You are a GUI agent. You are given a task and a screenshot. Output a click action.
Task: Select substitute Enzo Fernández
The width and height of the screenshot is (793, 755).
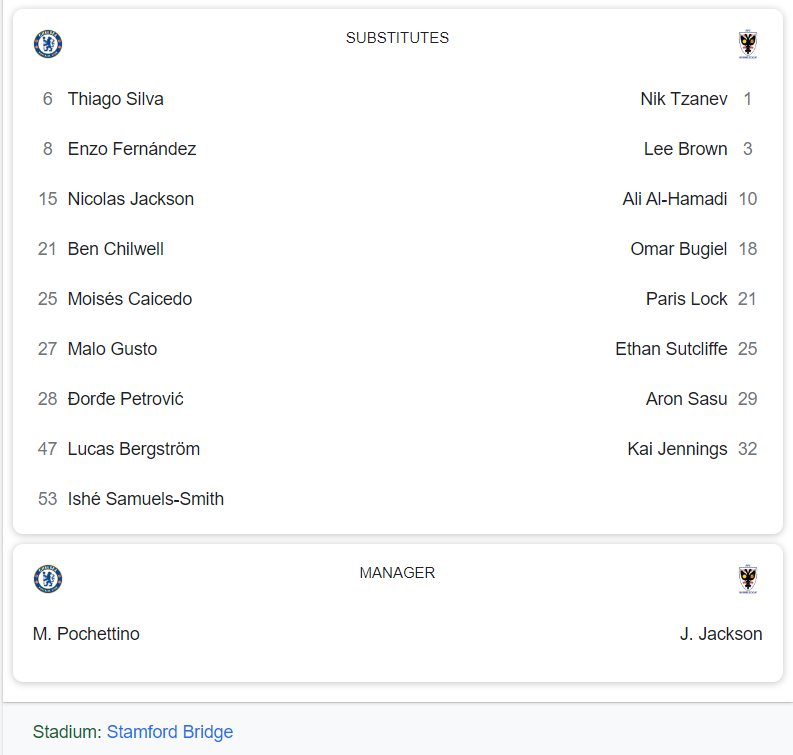[x=131, y=149]
